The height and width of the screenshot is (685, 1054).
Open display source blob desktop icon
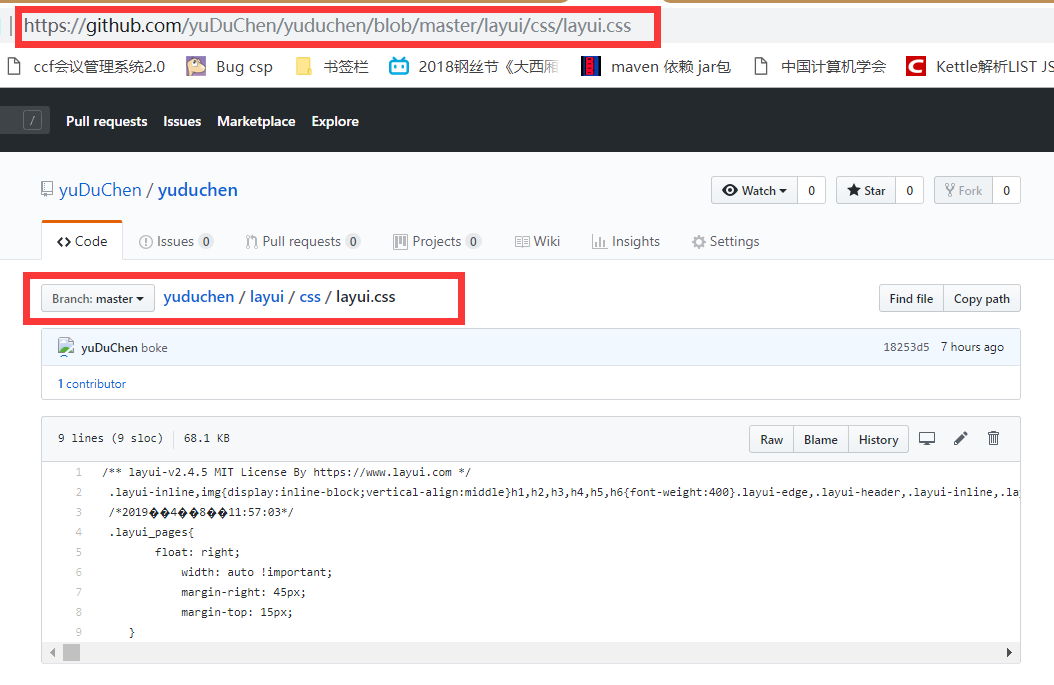pos(927,439)
